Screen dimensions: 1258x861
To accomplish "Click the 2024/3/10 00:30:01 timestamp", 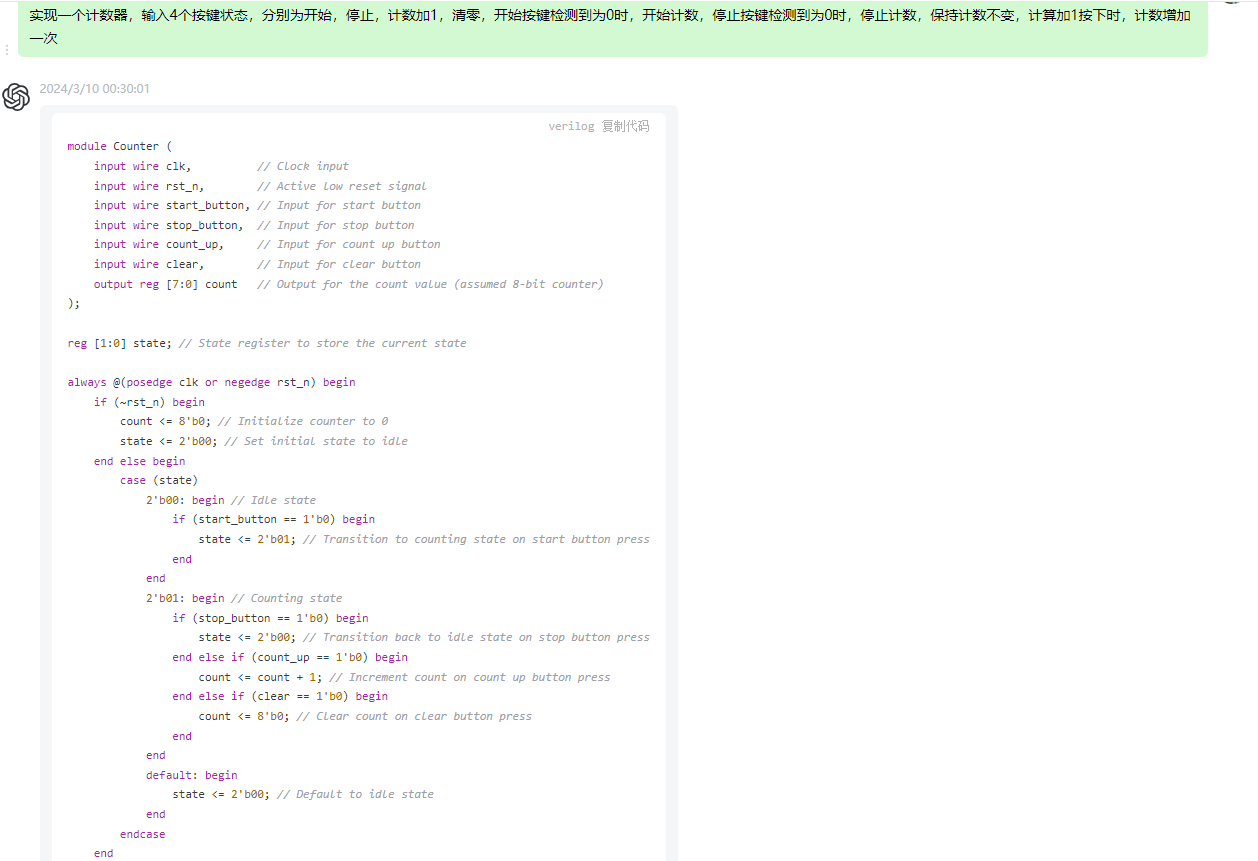I will [x=95, y=89].
